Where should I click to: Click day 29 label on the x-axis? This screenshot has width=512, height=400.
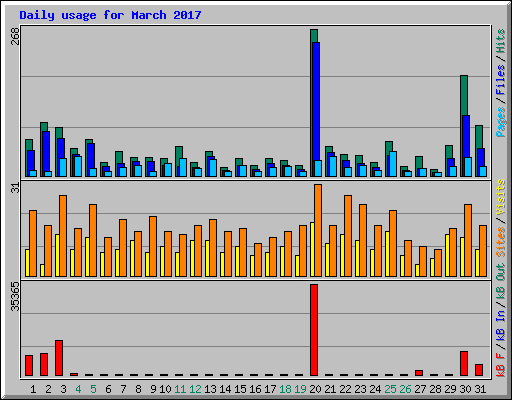(x=450, y=389)
